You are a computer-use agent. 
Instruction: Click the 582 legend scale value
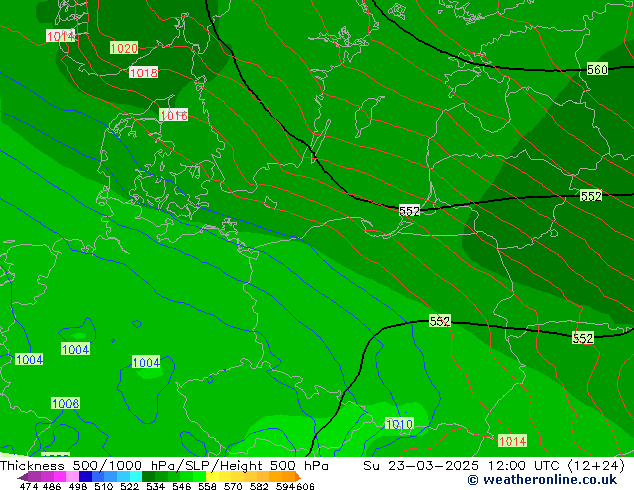pos(259,486)
